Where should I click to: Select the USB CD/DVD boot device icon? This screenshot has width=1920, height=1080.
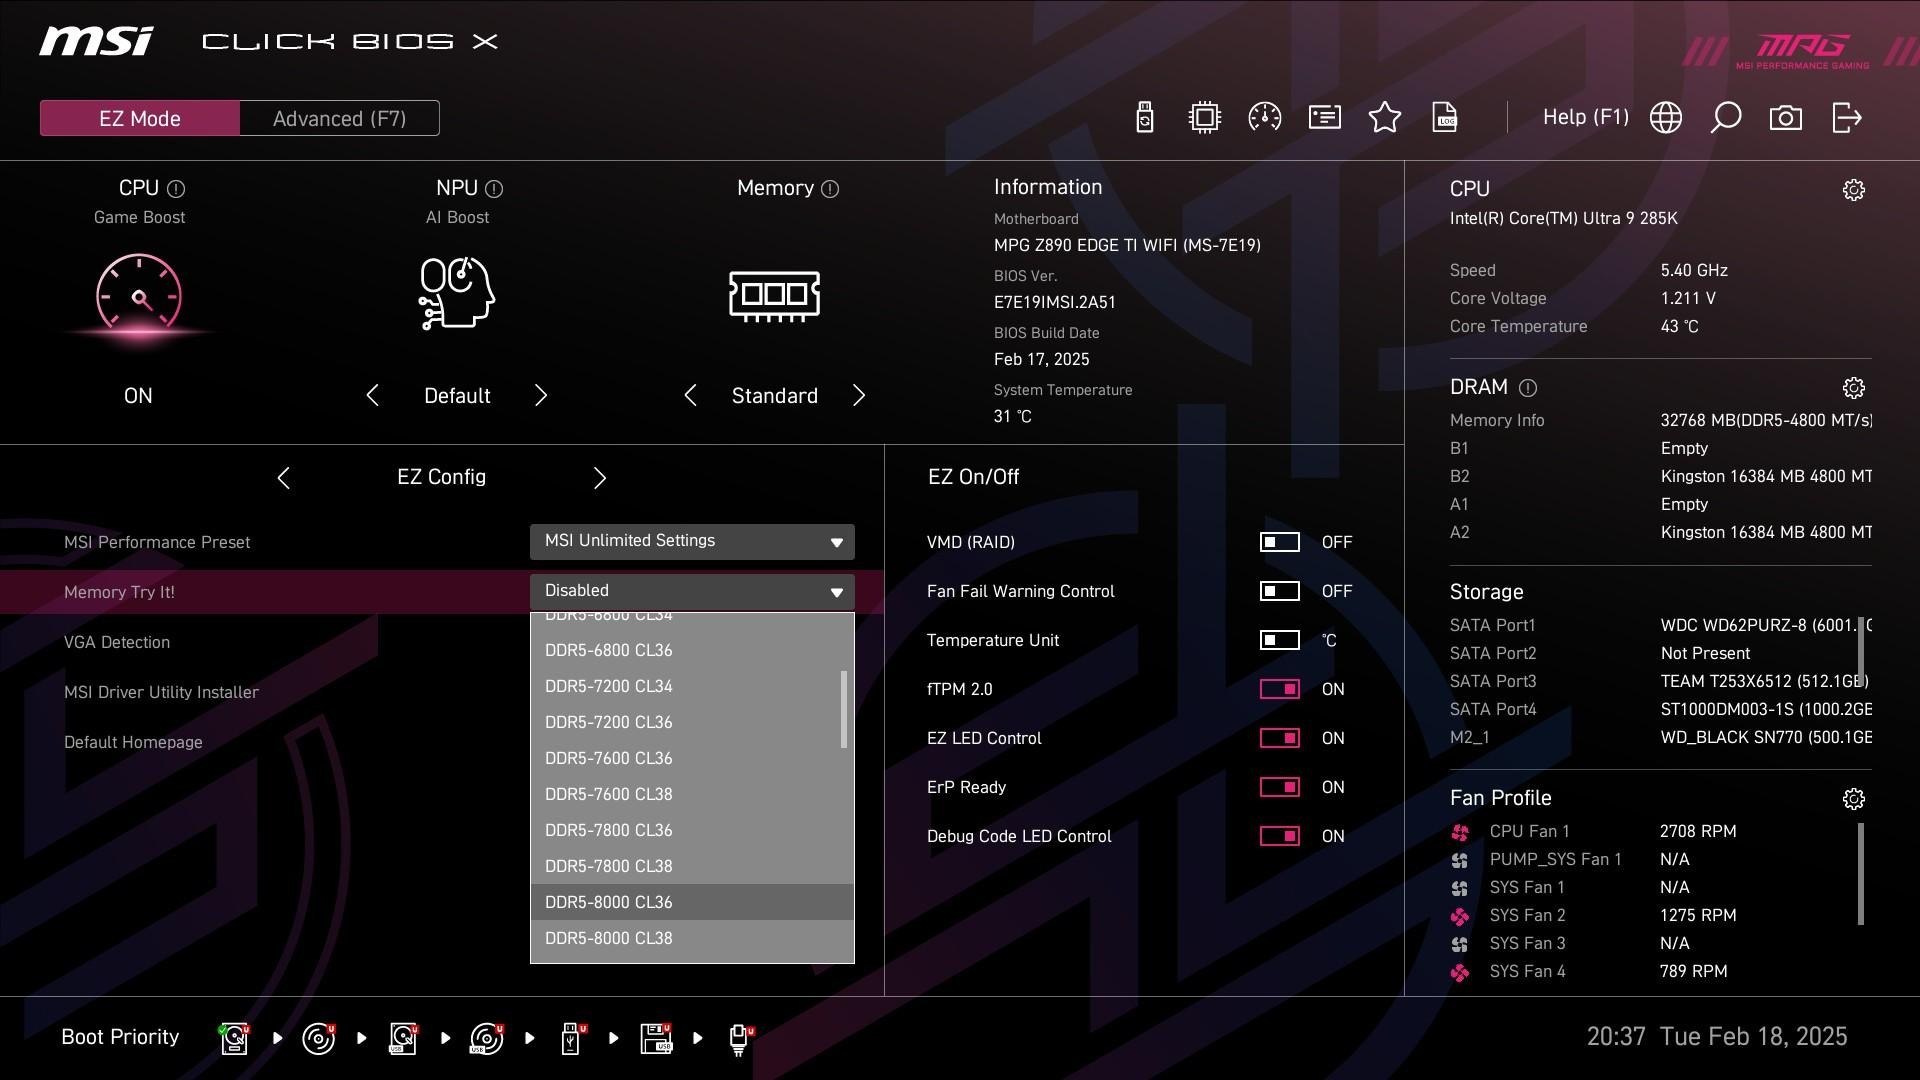(487, 1038)
